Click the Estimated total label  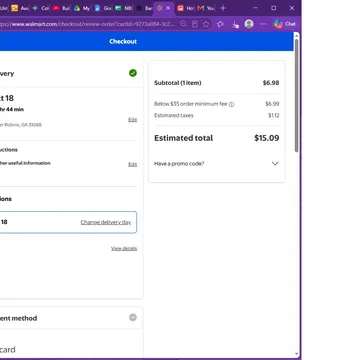click(x=184, y=138)
